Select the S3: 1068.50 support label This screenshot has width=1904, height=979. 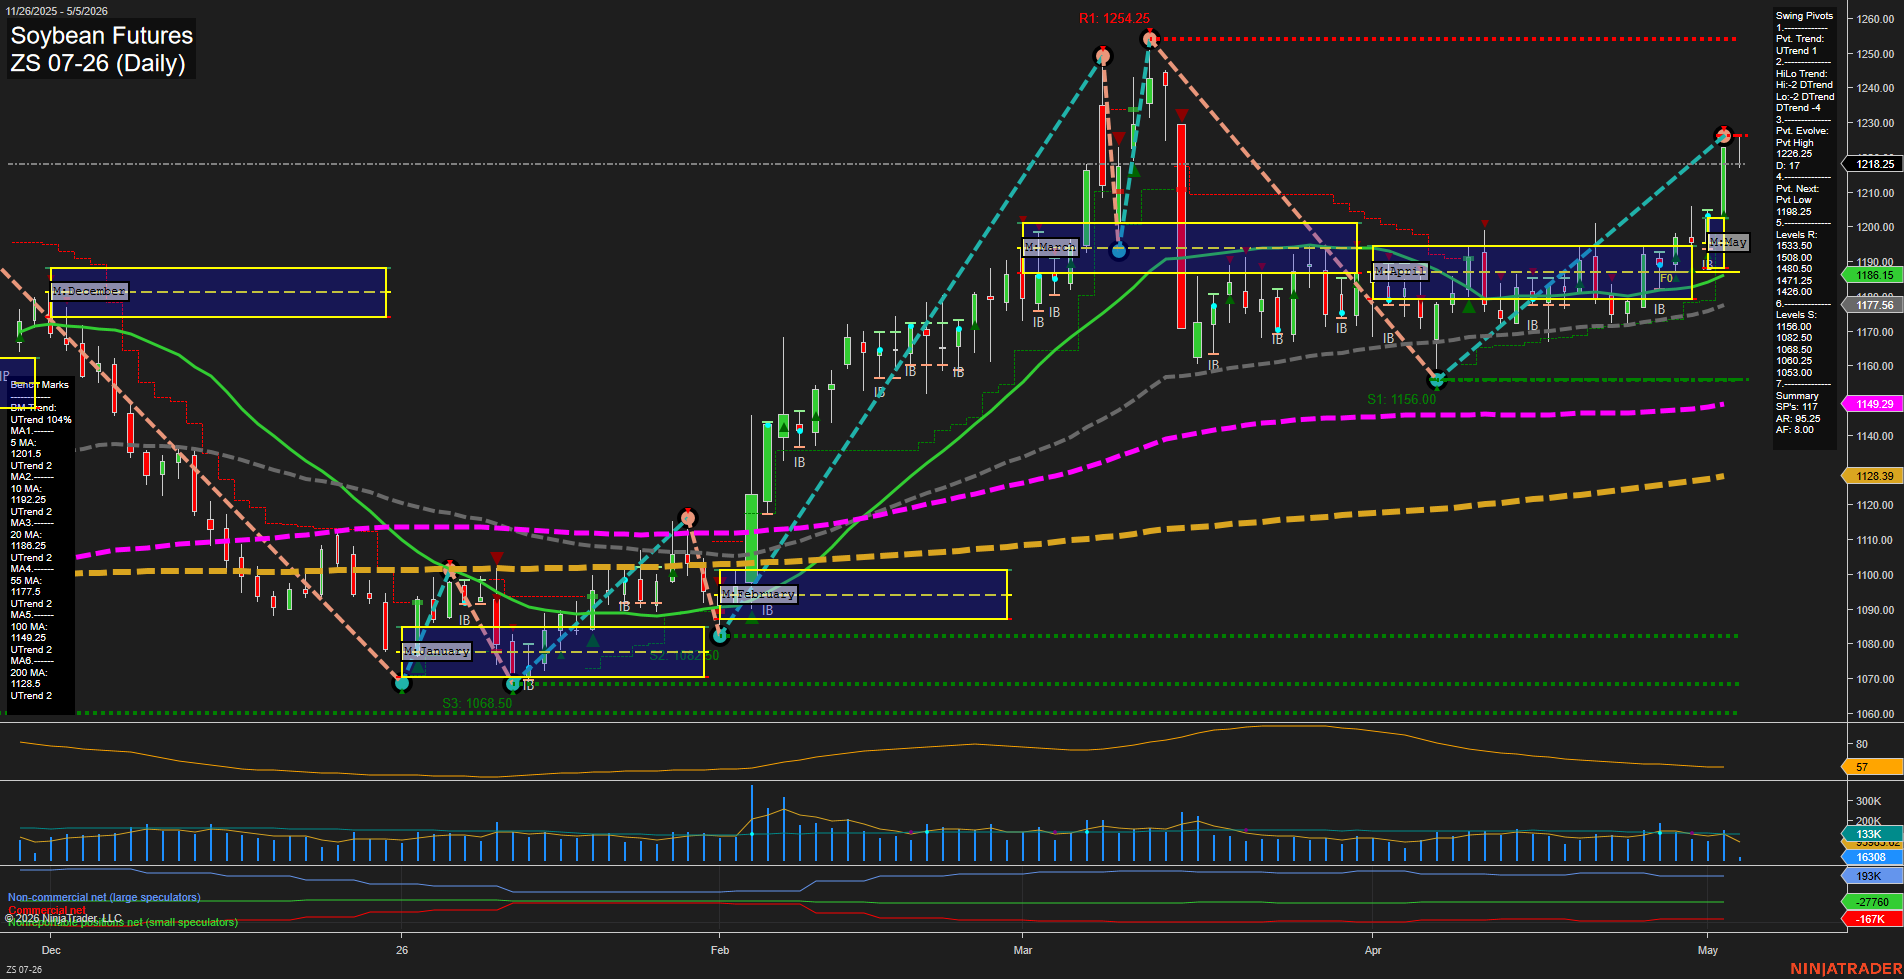click(477, 703)
